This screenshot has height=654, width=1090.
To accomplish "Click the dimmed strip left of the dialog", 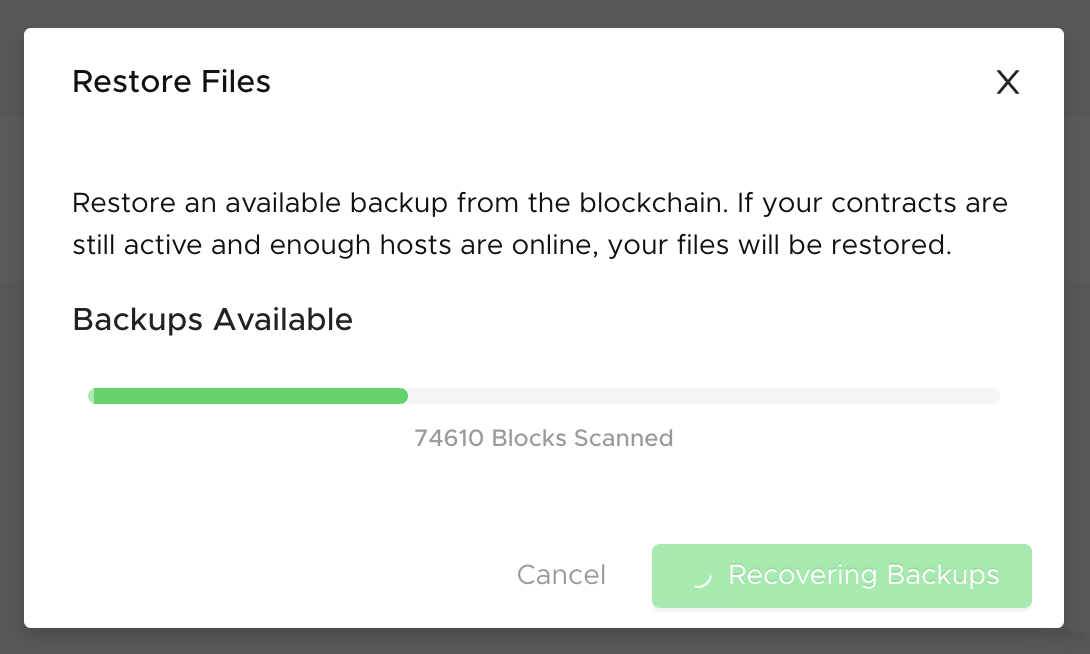I will [x=12, y=327].
